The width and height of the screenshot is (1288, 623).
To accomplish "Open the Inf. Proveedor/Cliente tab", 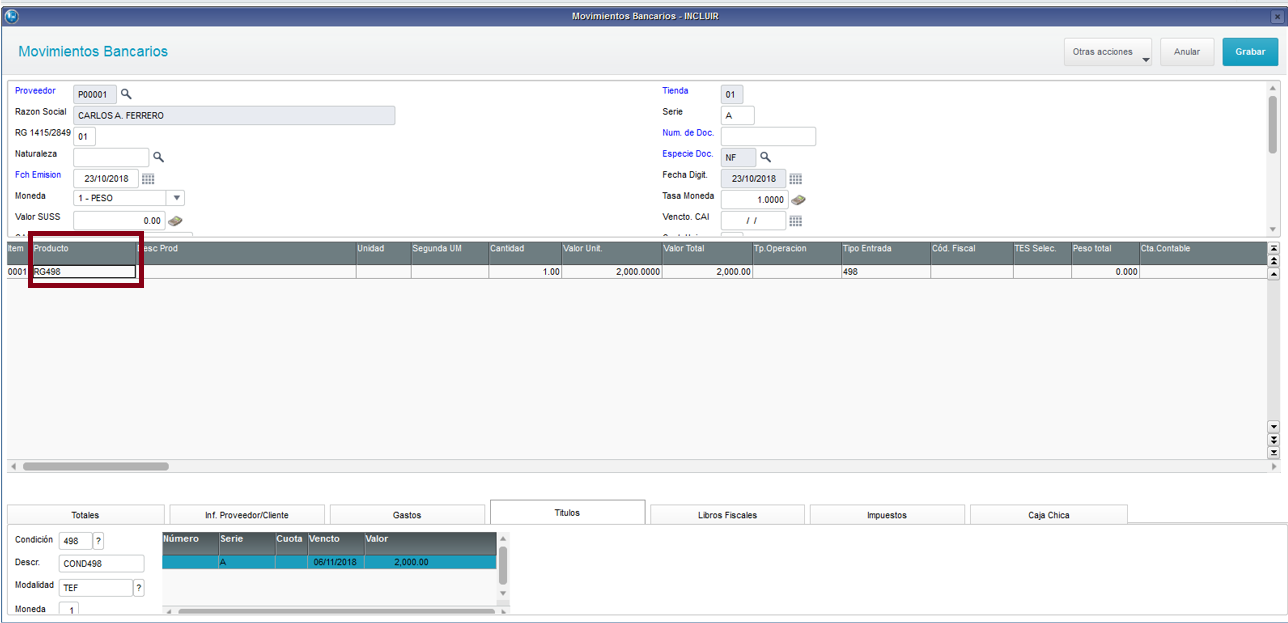I will tap(247, 515).
